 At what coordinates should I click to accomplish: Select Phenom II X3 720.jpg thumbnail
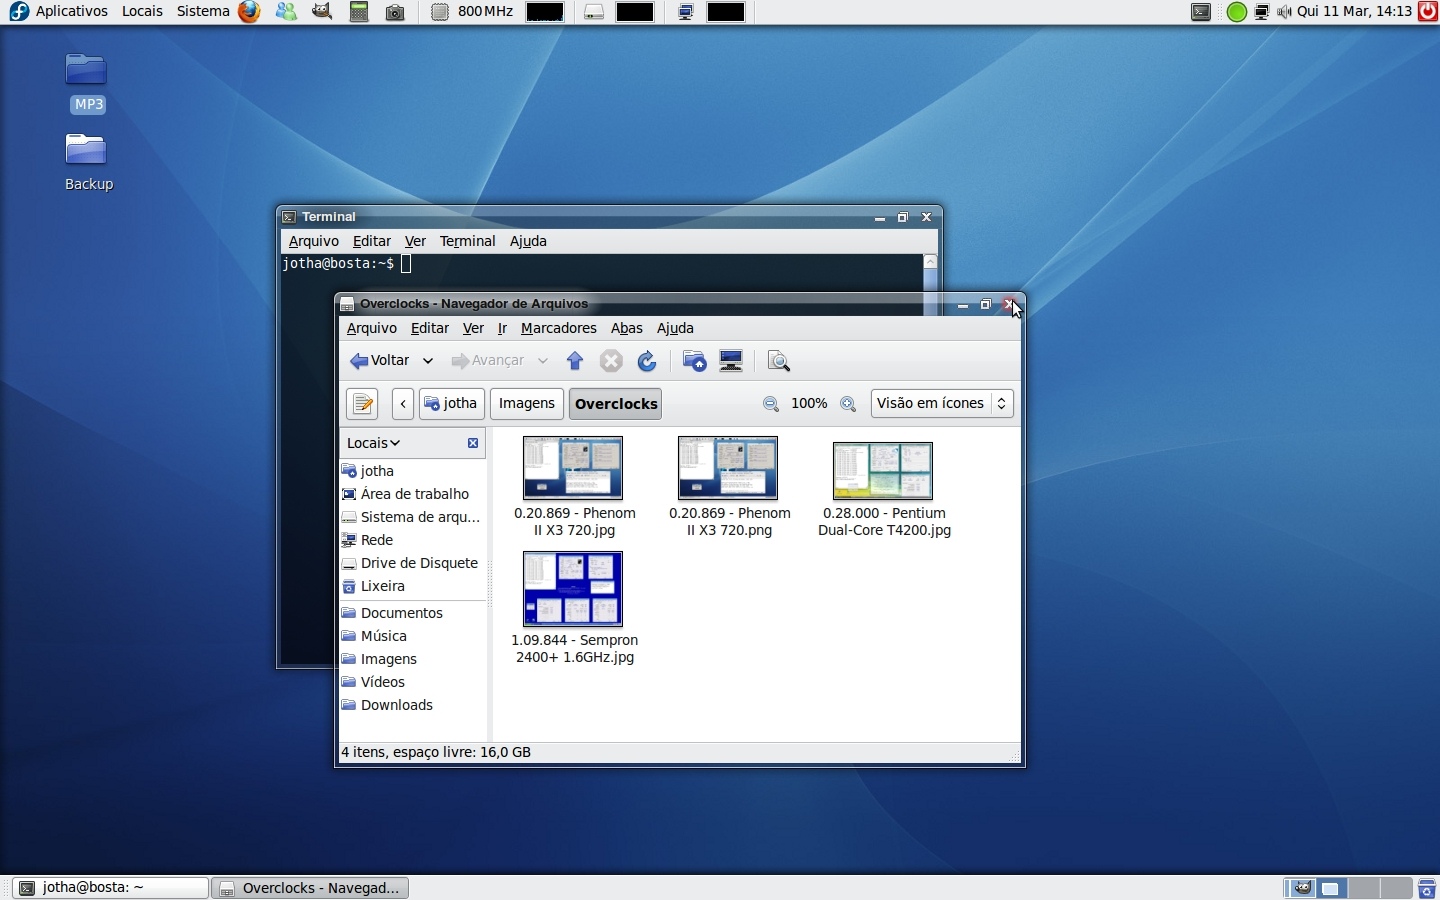pyautogui.click(x=573, y=469)
